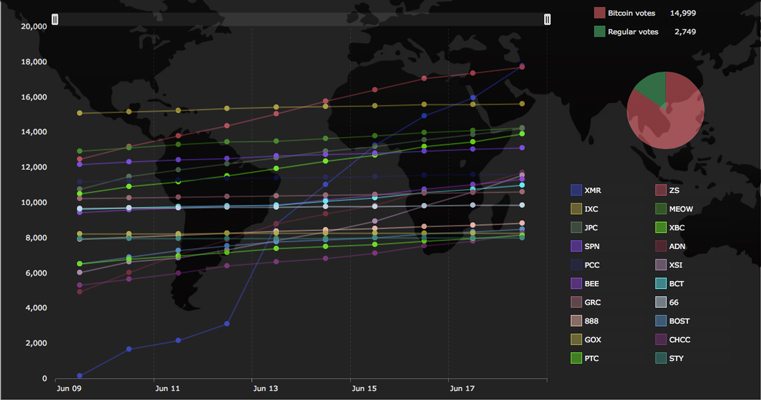
Task: Toggle the SPN legend swatch
Action: pyautogui.click(x=576, y=246)
